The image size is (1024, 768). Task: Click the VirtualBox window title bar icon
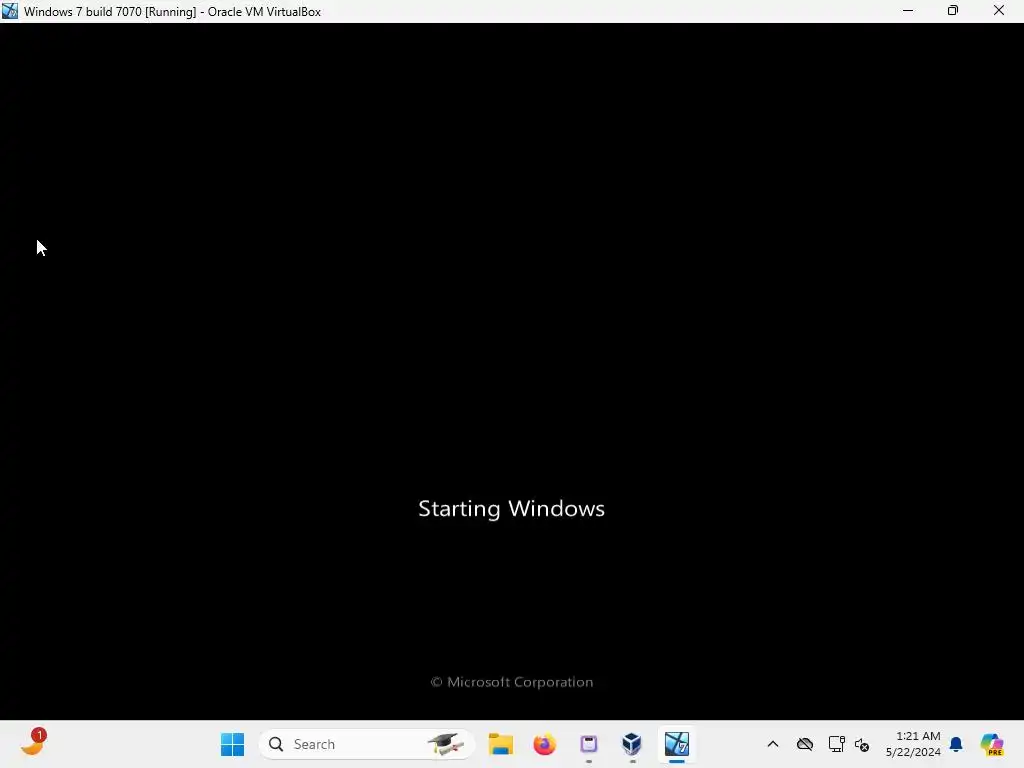coord(10,11)
